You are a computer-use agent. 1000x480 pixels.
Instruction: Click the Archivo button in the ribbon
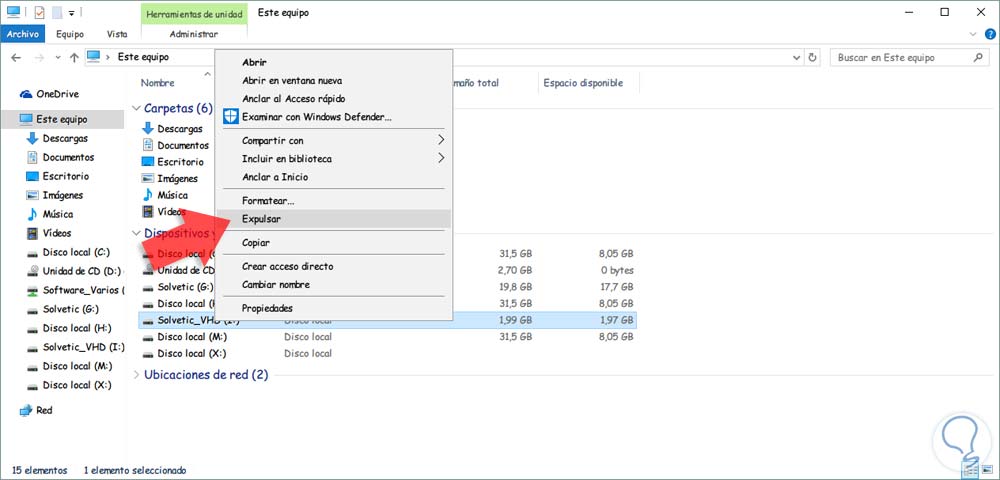coord(23,34)
